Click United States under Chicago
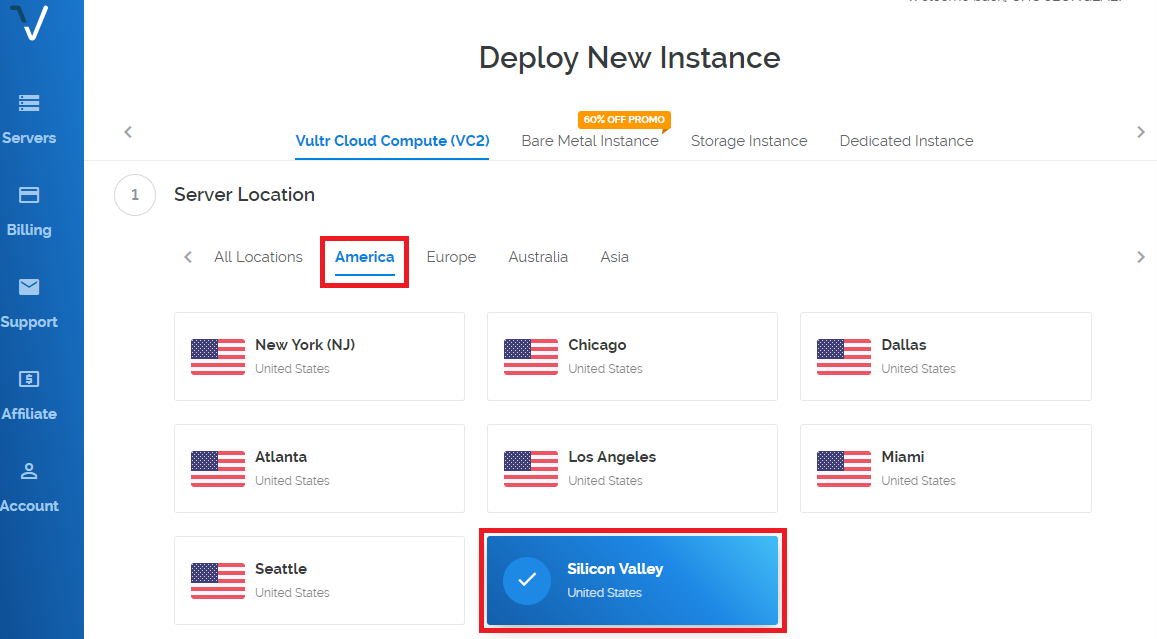The image size is (1157, 639). [605, 369]
